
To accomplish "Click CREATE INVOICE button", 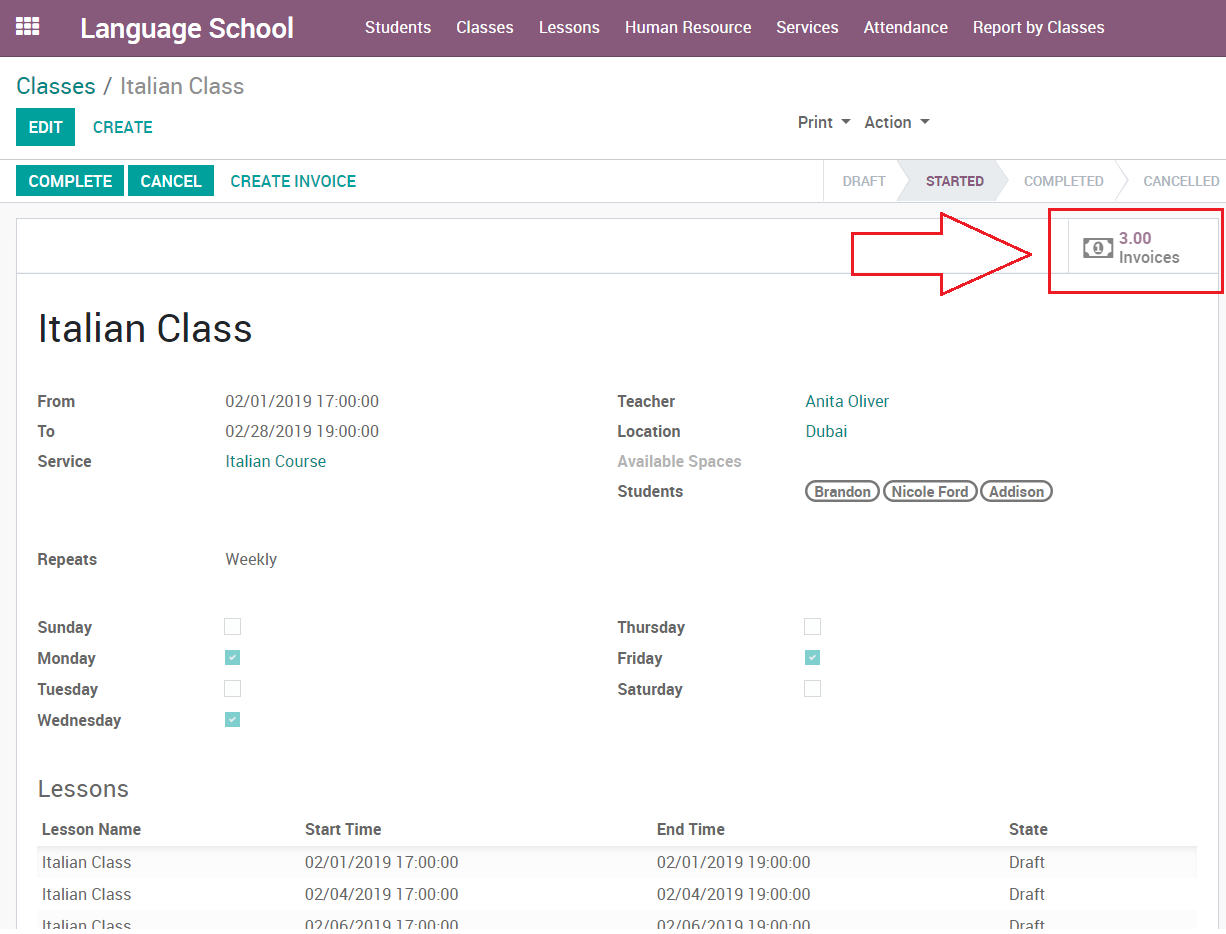I will click(x=293, y=181).
